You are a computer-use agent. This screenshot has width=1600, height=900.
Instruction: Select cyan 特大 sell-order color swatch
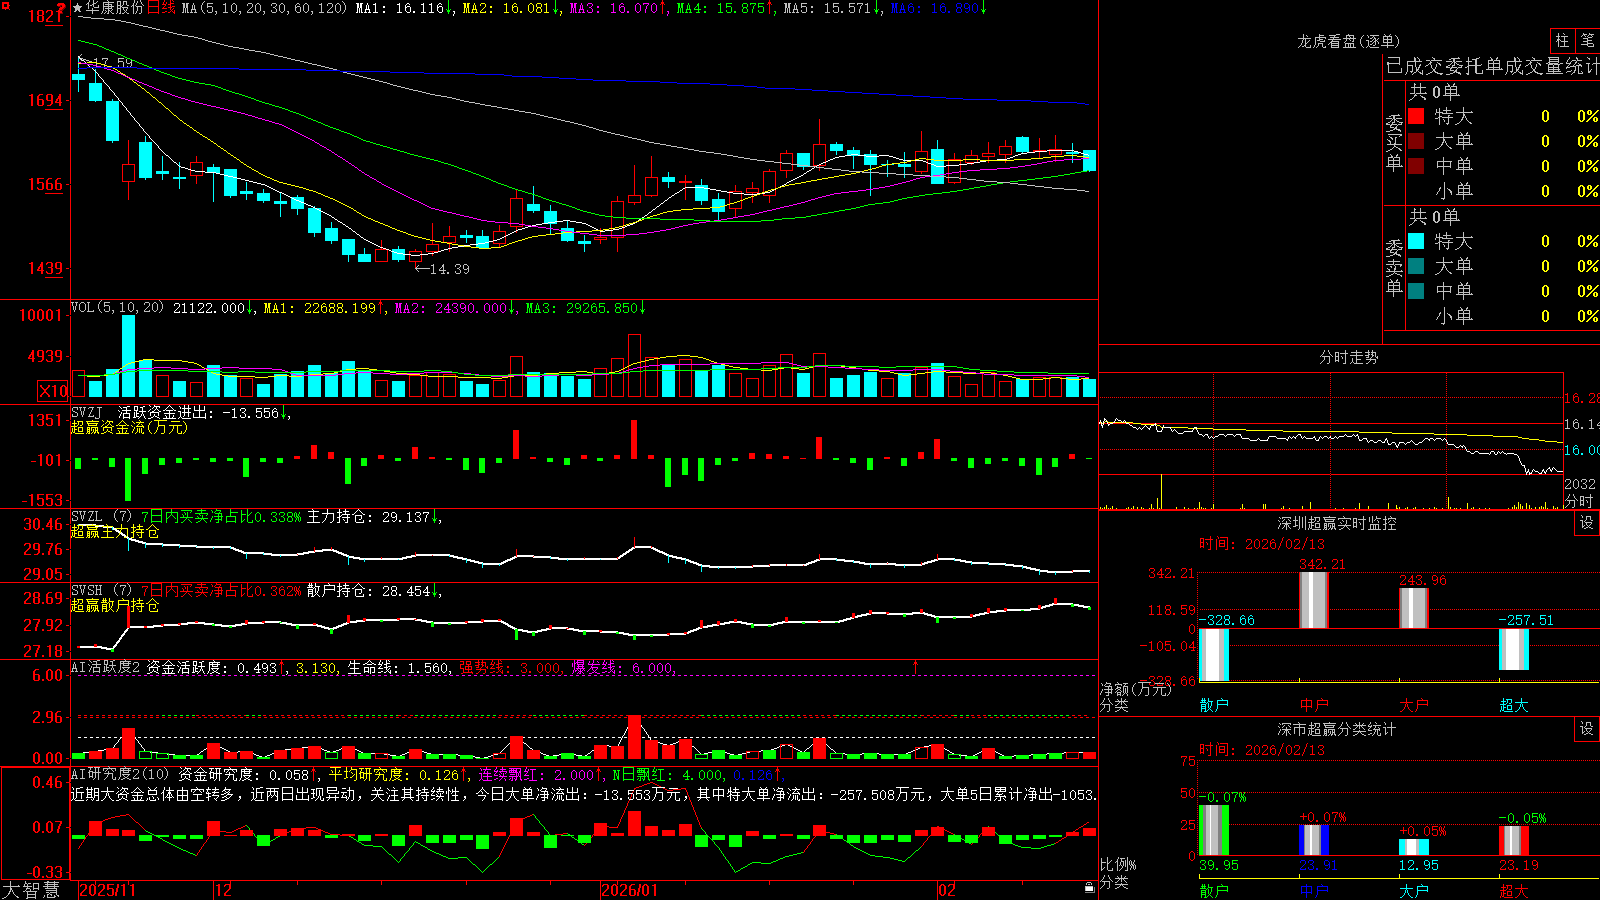[x=1416, y=241]
